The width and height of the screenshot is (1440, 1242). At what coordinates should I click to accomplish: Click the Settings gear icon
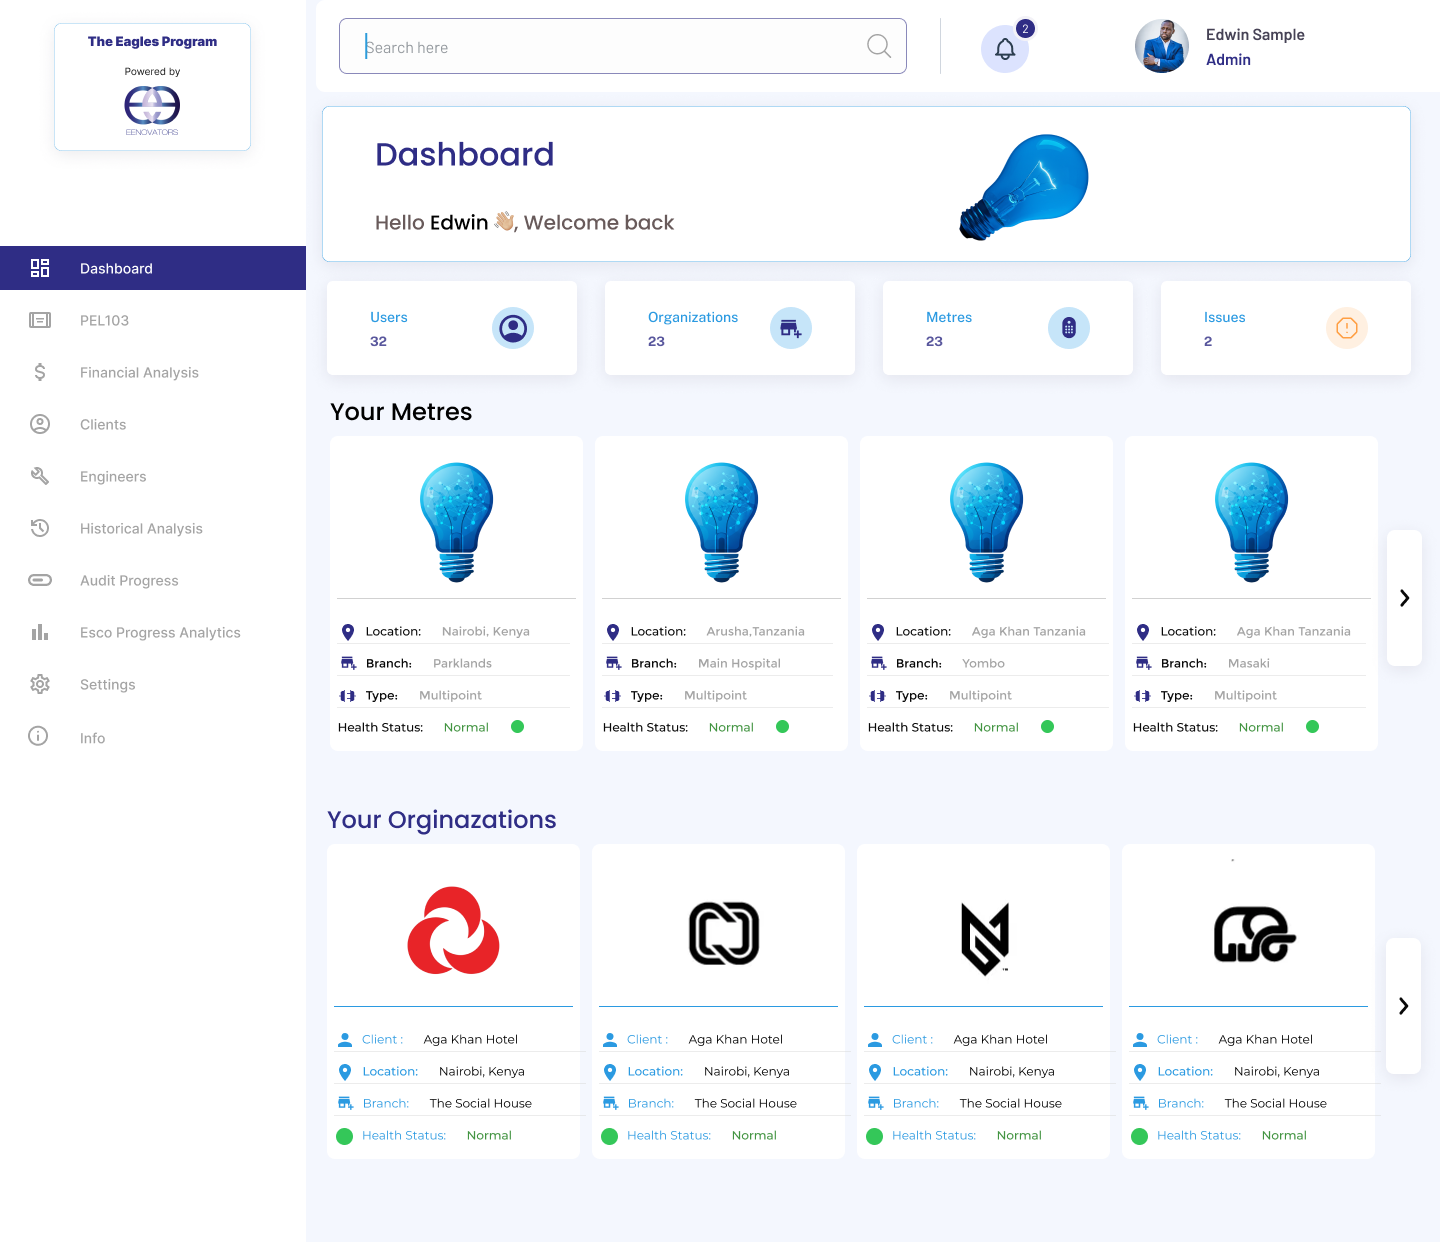(40, 684)
